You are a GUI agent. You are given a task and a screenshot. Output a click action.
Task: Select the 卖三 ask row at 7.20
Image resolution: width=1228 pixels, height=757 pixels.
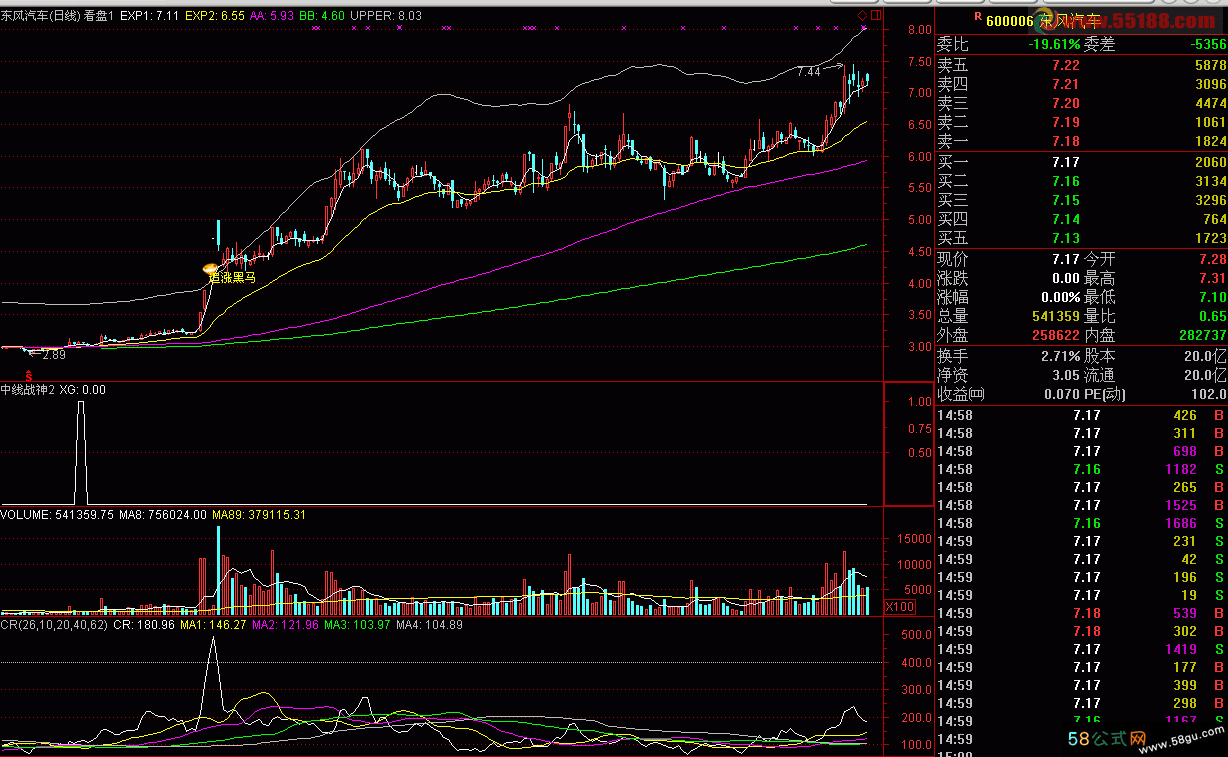tap(1081, 103)
